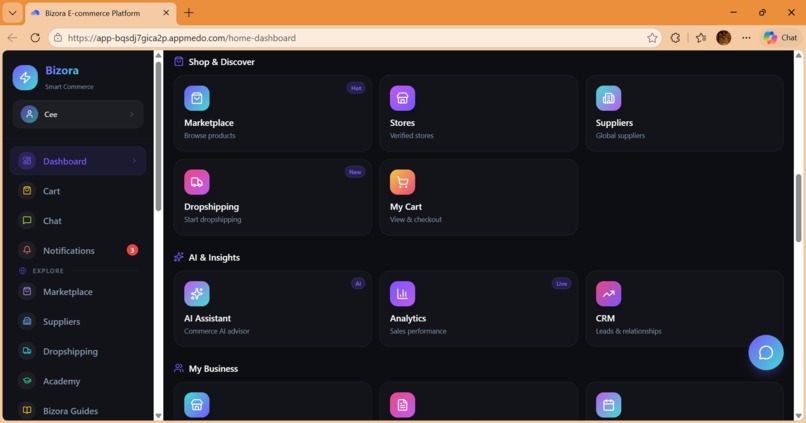Open the View & checkout card
The height and width of the screenshot is (423, 806).
click(x=479, y=197)
